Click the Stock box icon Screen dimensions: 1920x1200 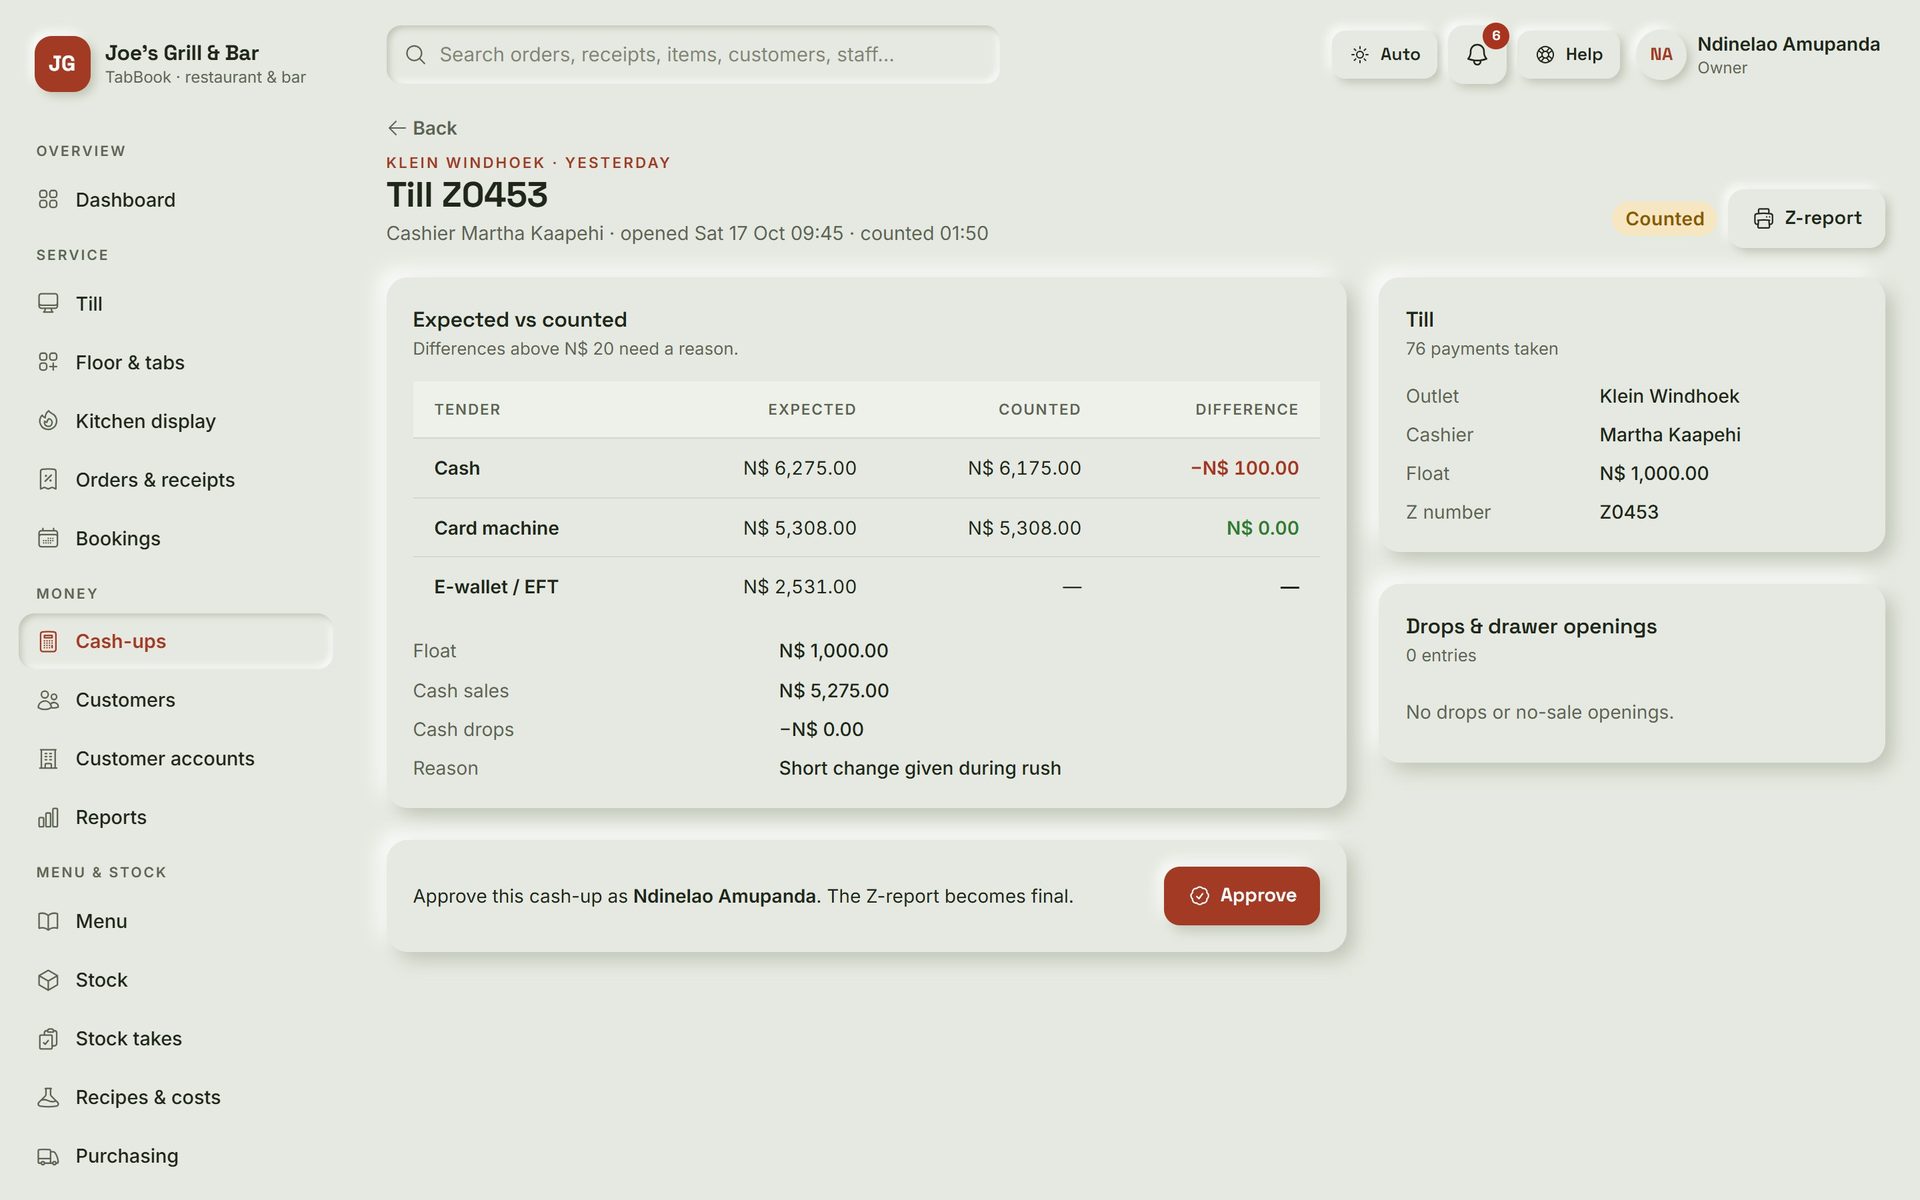point(48,980)
